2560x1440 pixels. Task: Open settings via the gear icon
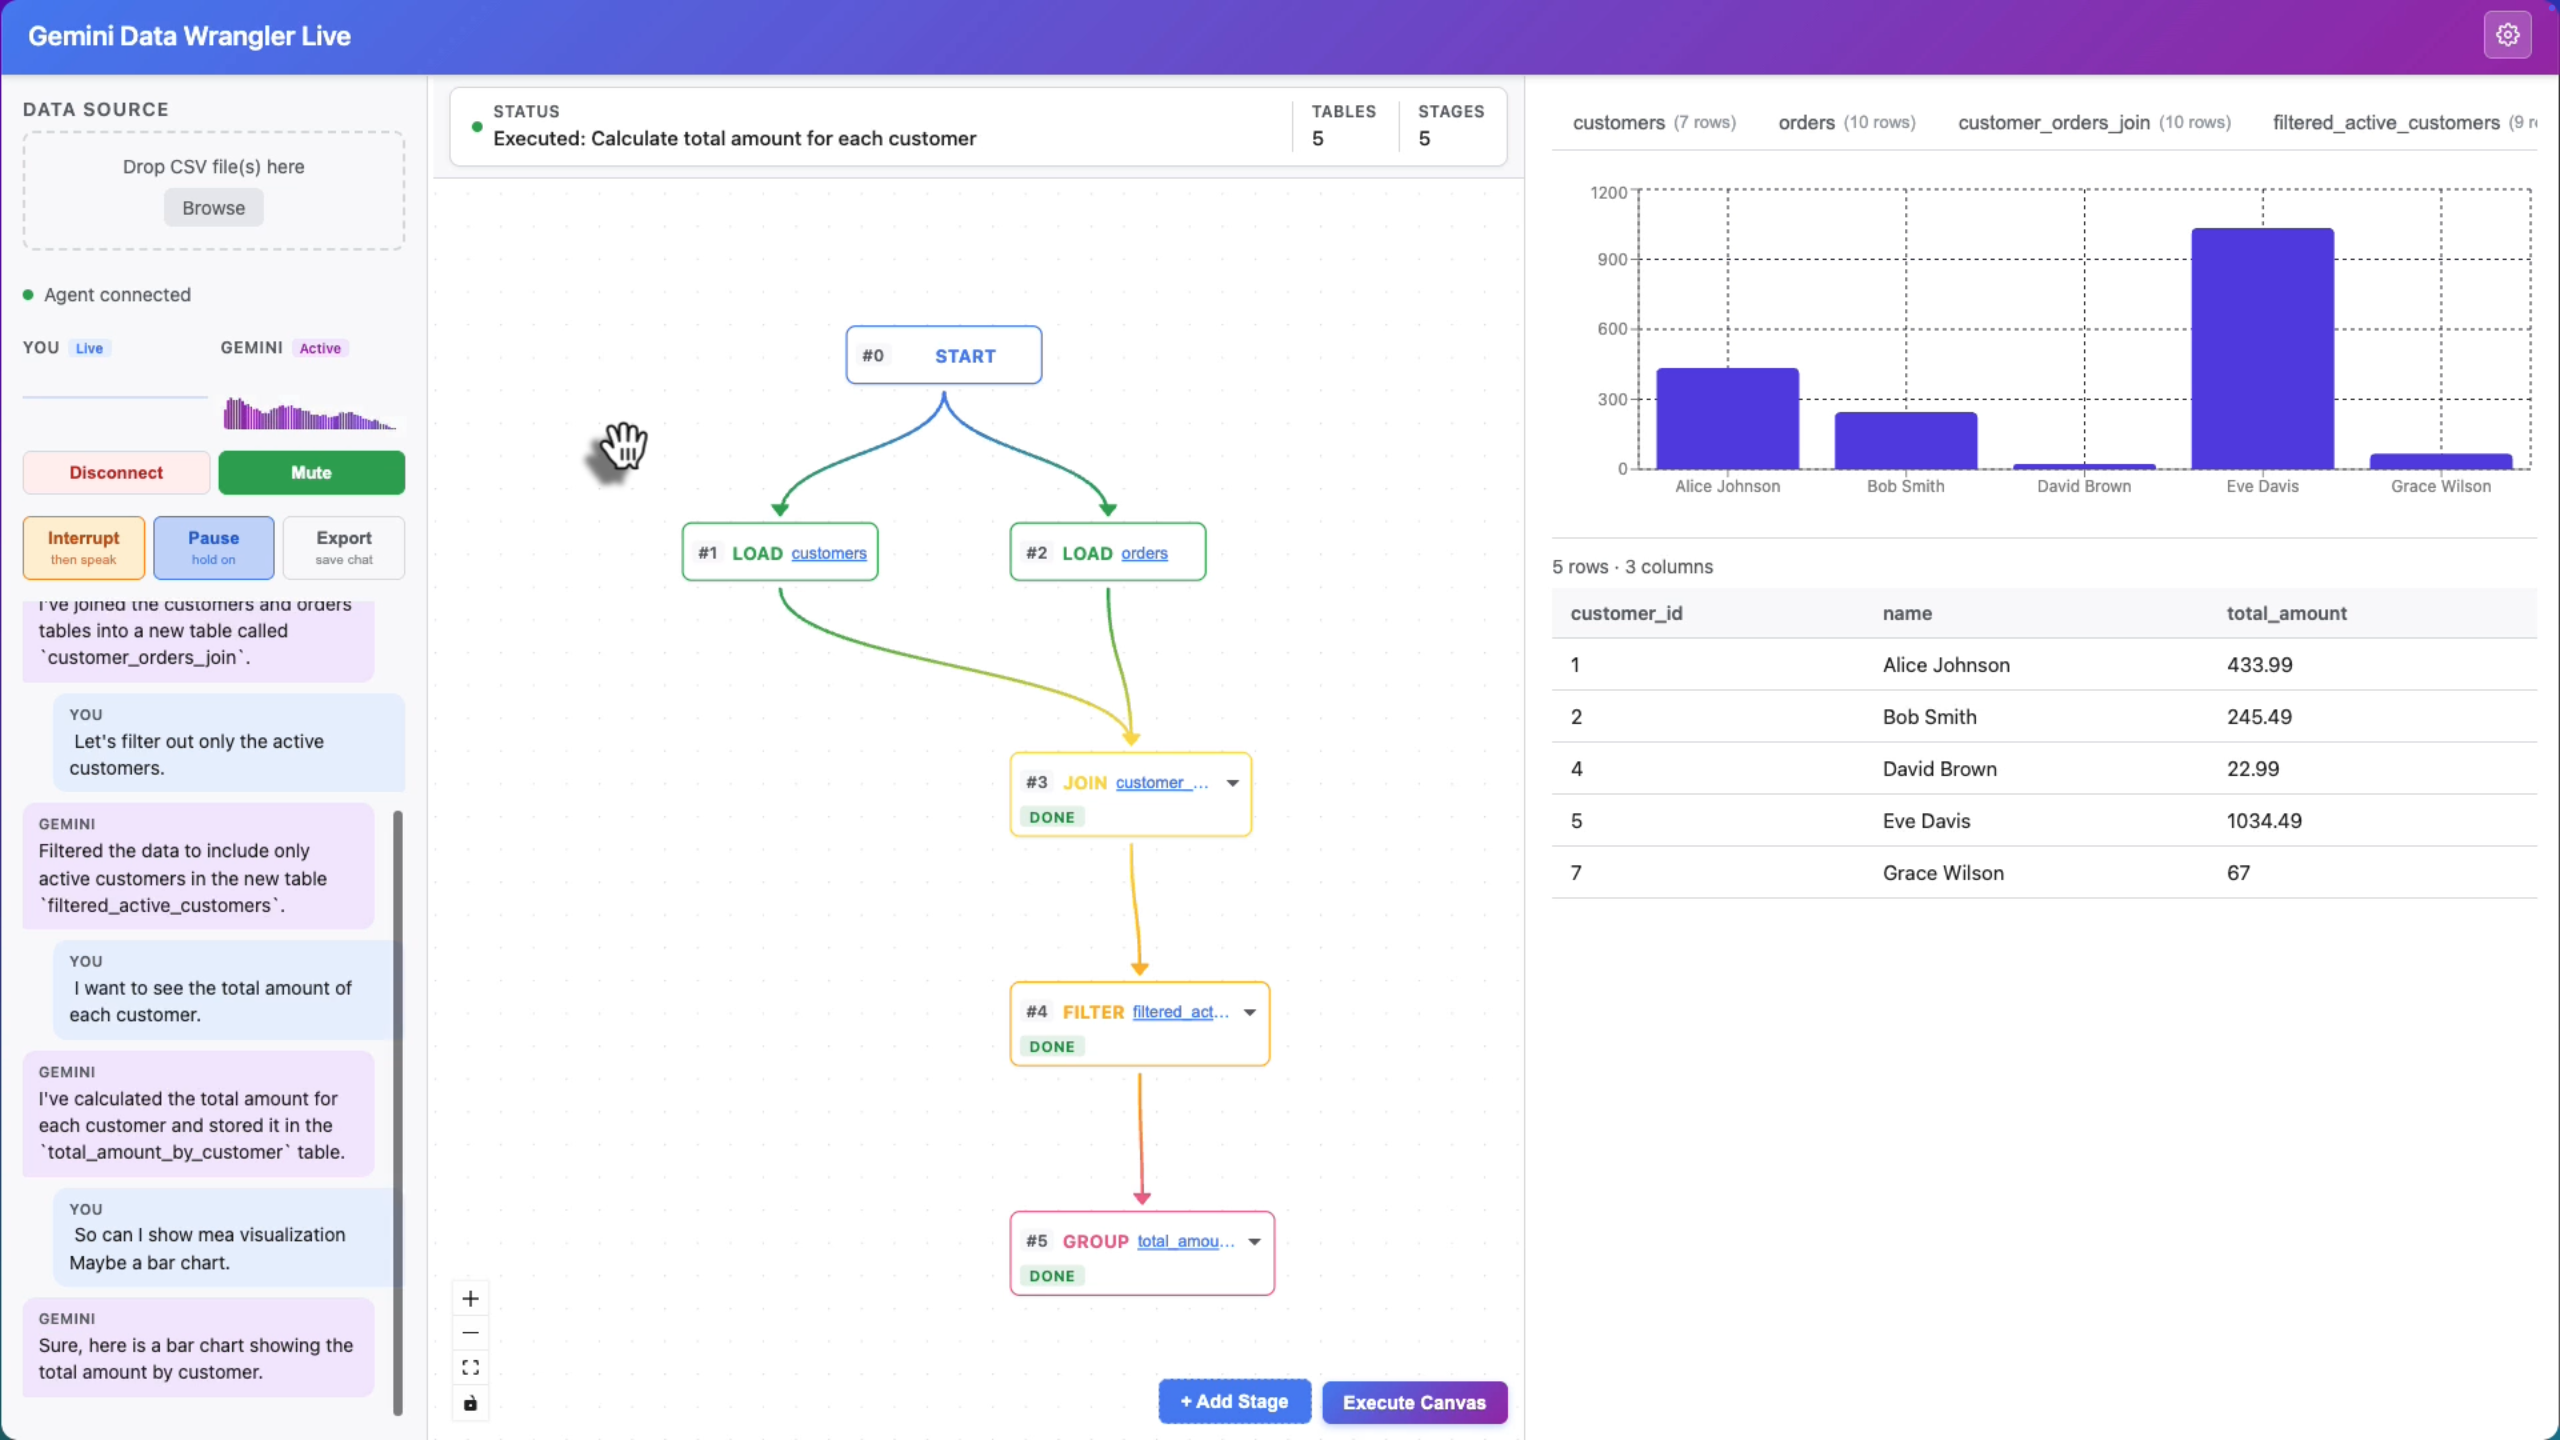[x=2507, y=35]
